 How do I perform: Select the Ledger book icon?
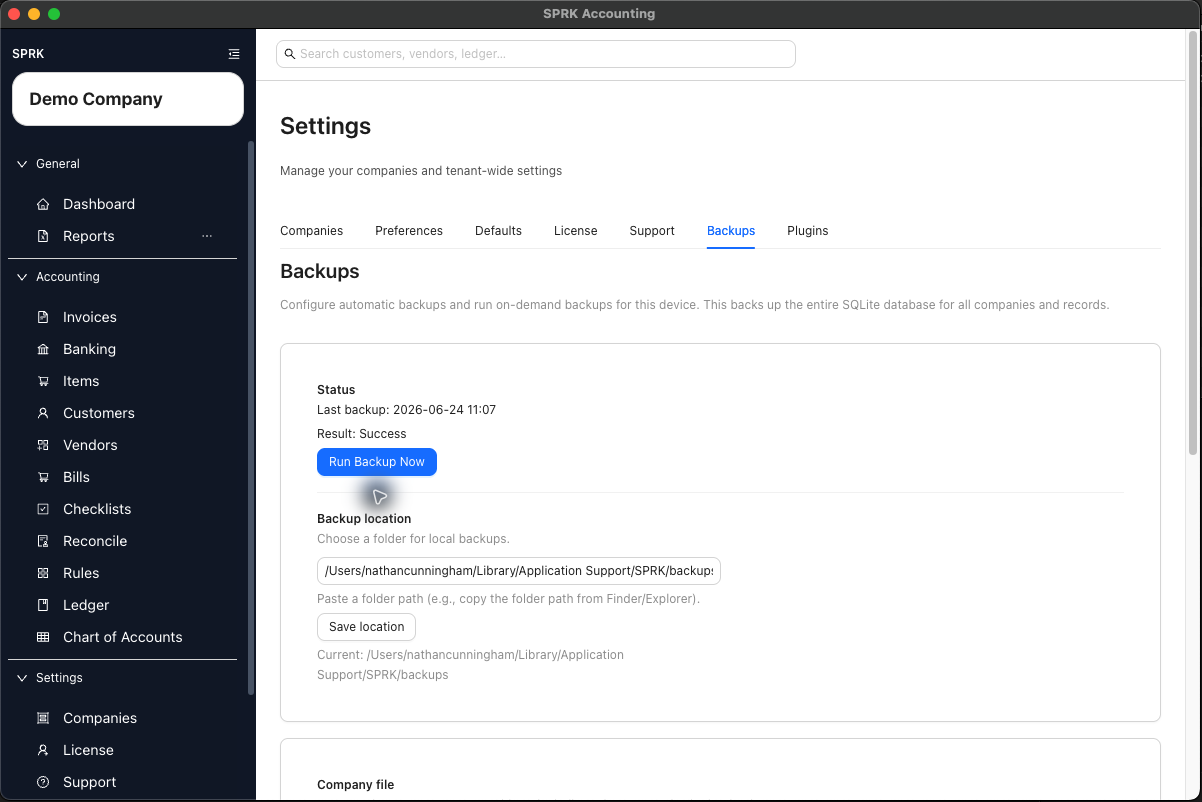43,605
